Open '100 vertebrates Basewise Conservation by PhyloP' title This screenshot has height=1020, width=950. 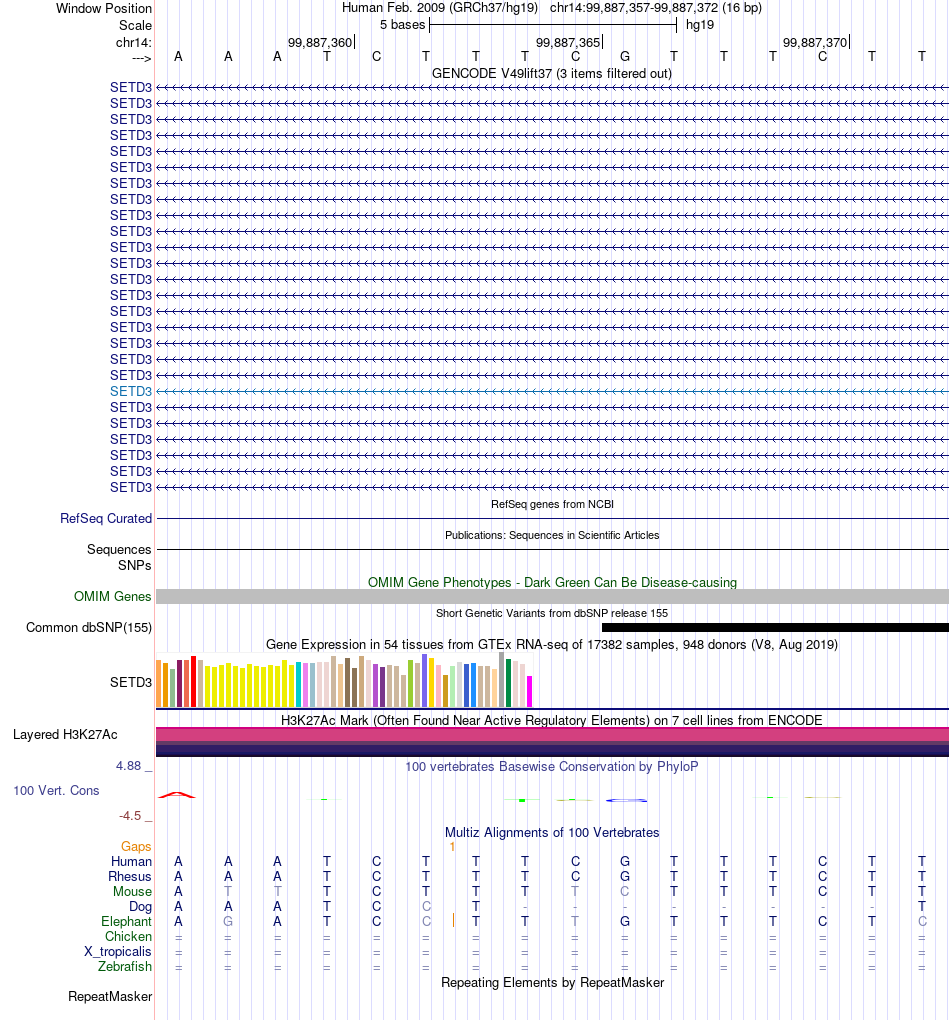coord(552,766)
